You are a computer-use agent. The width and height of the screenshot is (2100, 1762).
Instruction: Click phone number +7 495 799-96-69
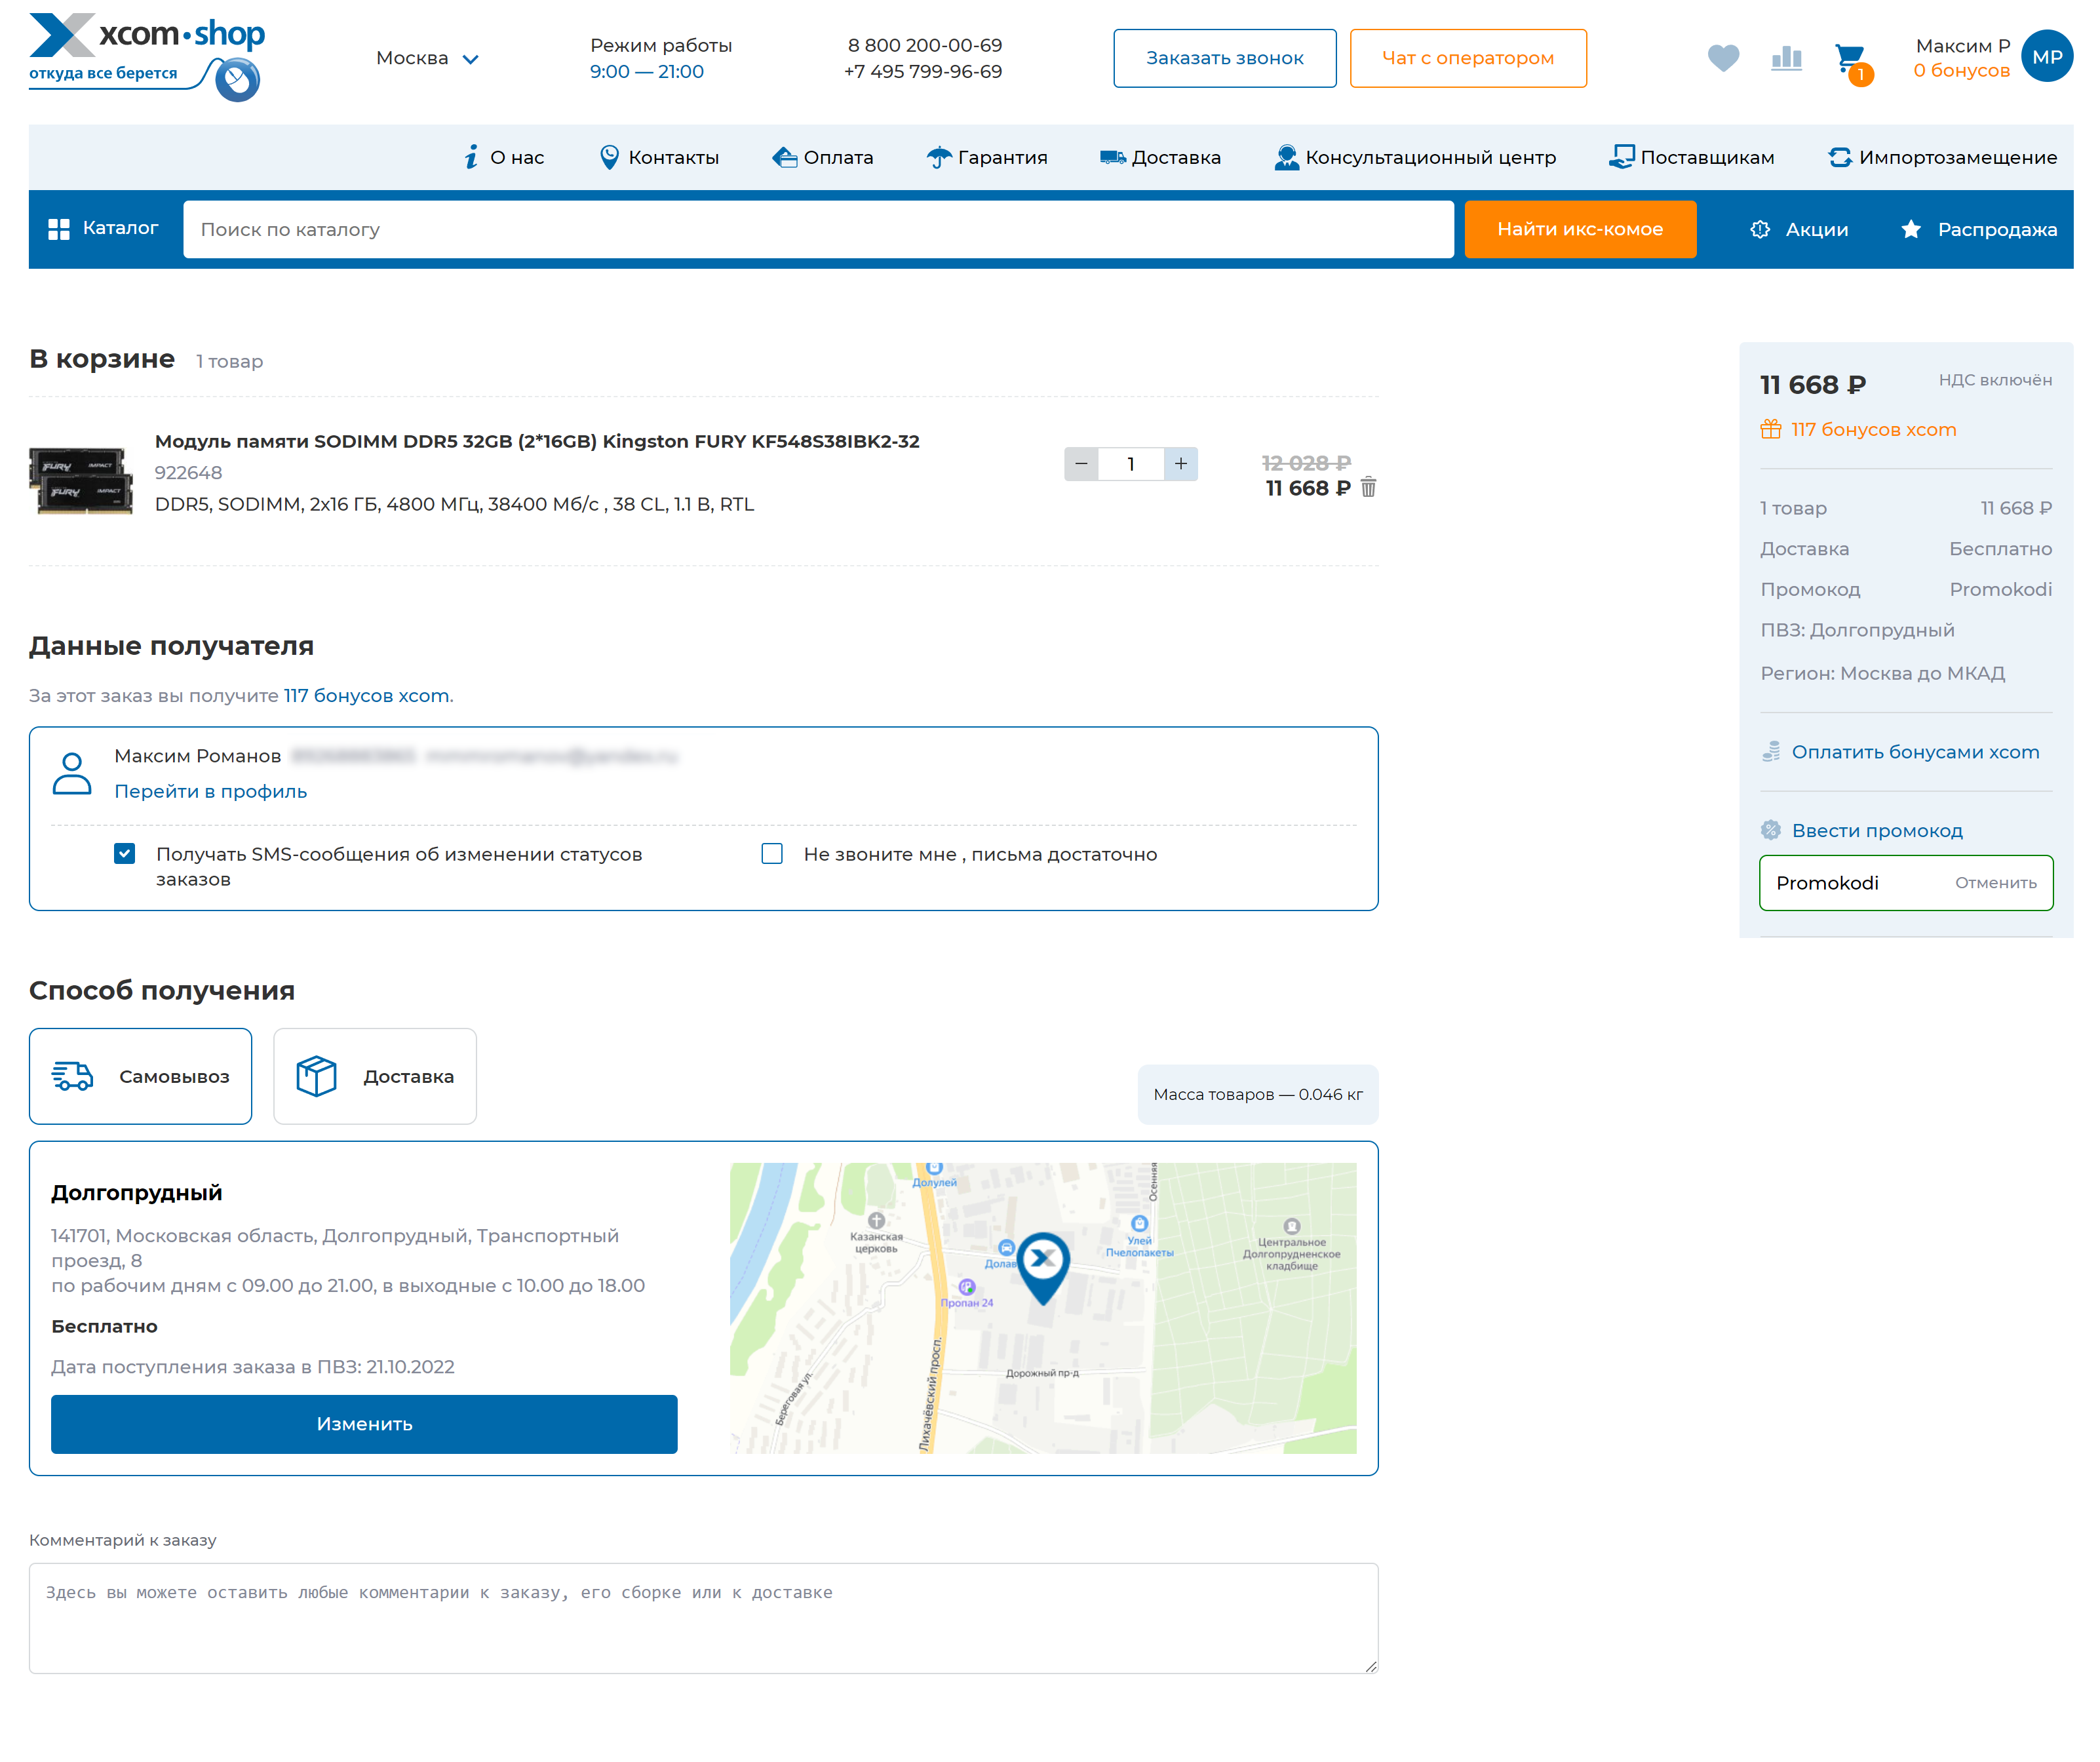(x=922, y=71)
